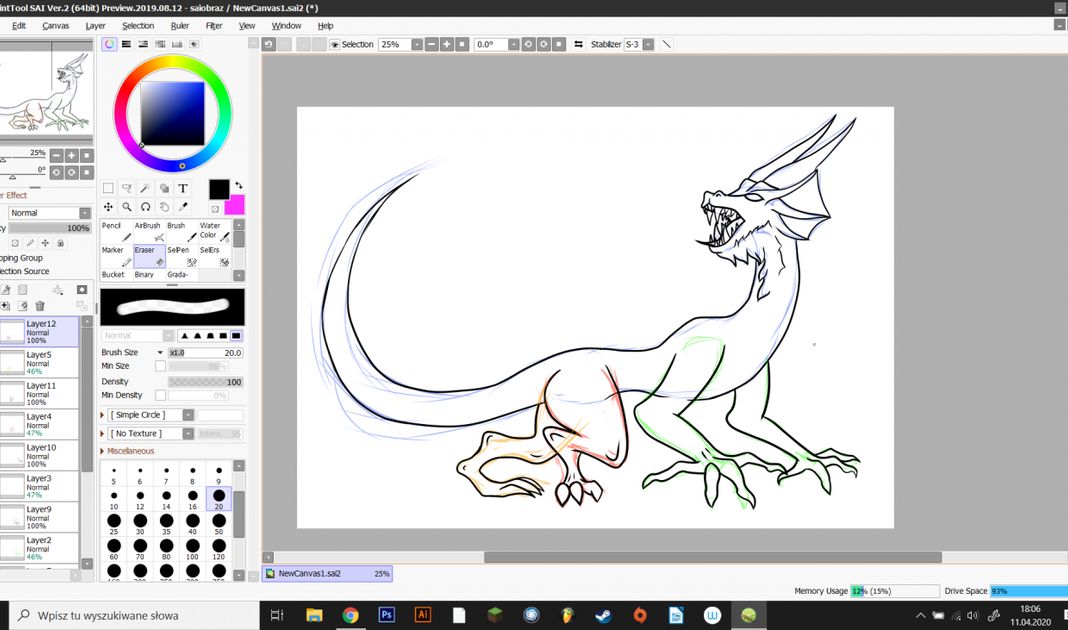The height and width of the screenshot is (630, 1068).
Task: Select the Text tool
Action: 183,188
